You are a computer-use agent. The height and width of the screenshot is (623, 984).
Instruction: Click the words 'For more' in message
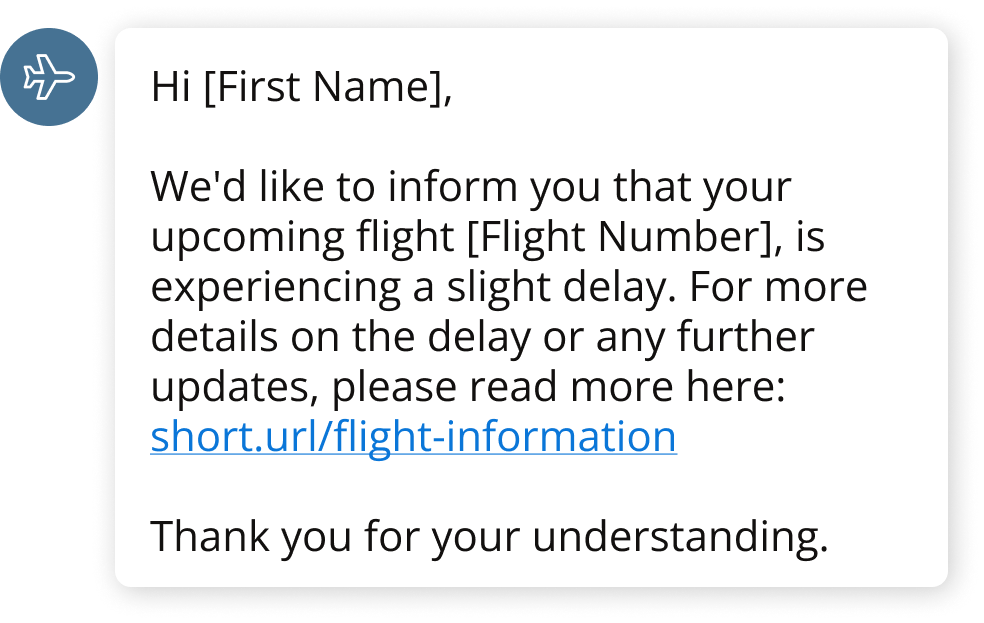778,288
